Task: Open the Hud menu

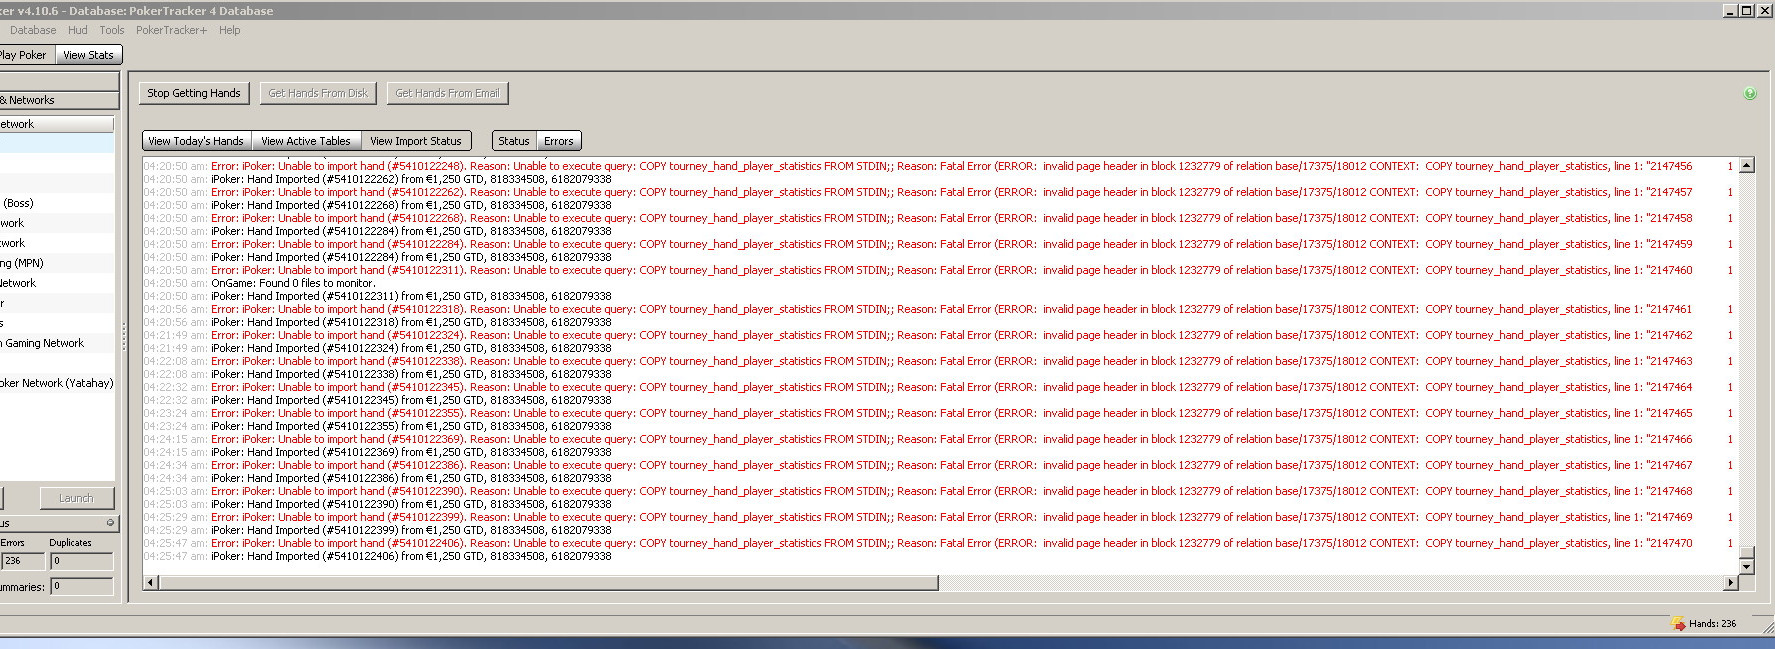Action: pyautogui.click(x=78, y=30)
